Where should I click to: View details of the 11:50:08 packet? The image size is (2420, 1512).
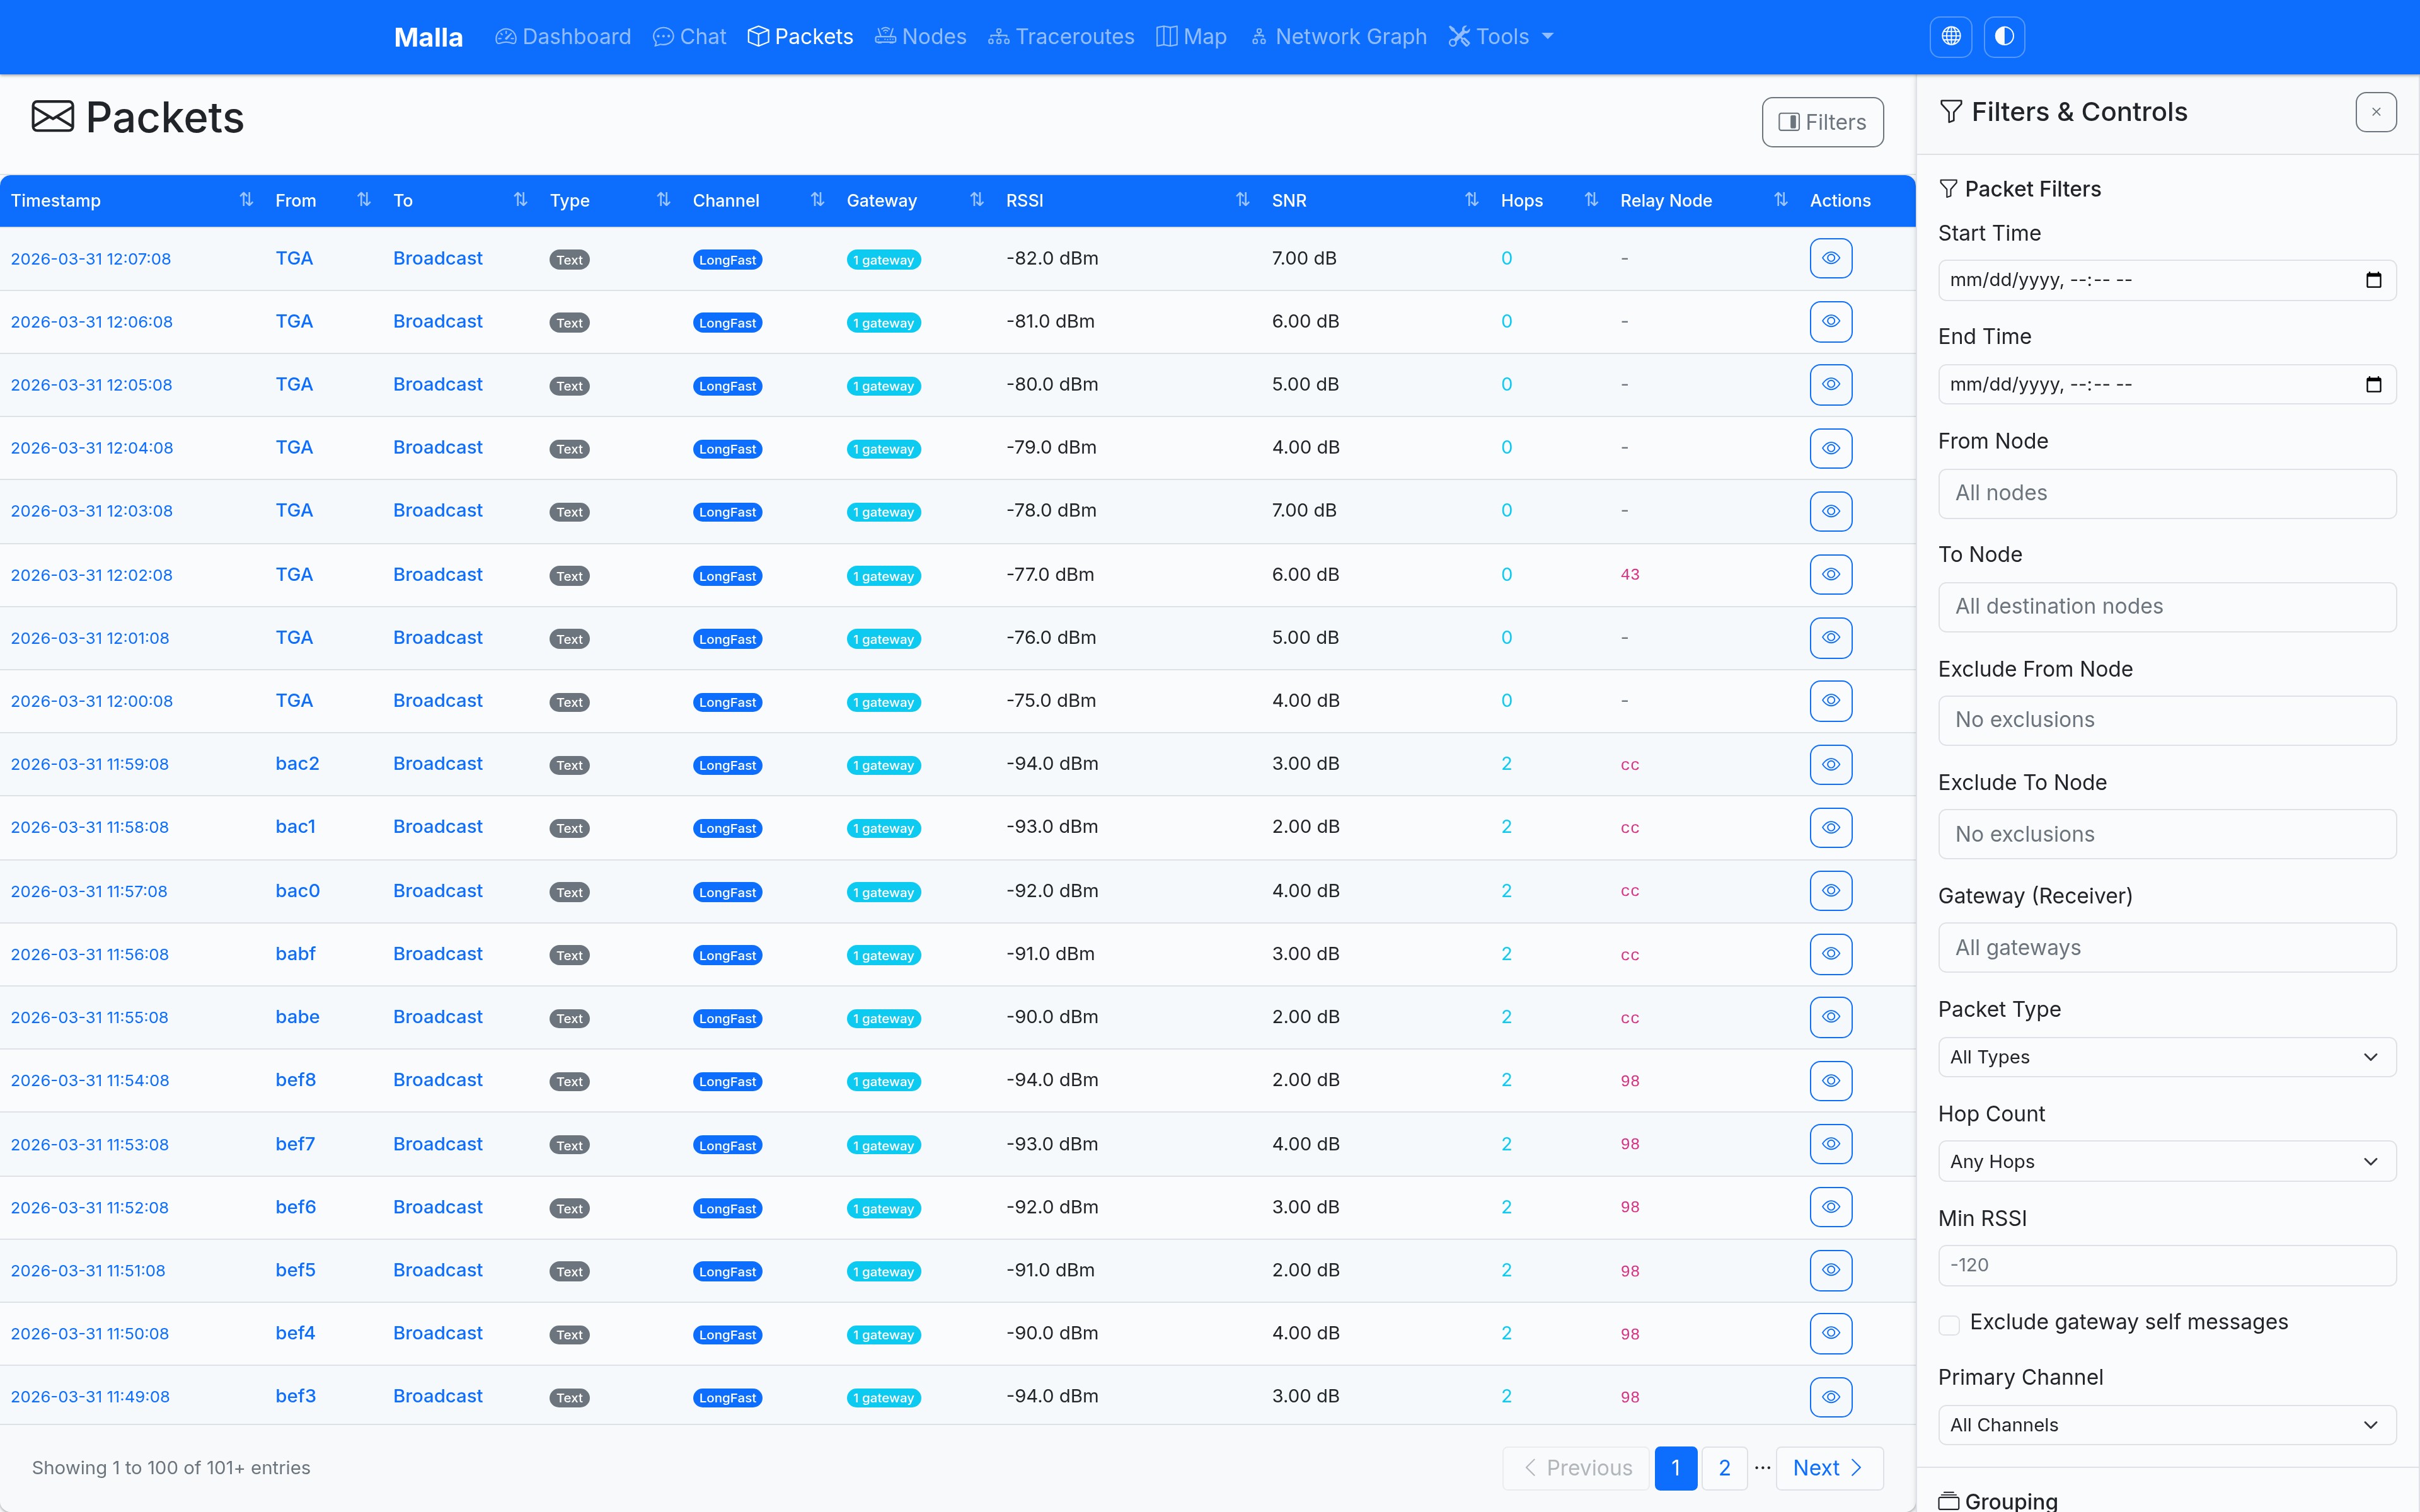point(1830,1333)
